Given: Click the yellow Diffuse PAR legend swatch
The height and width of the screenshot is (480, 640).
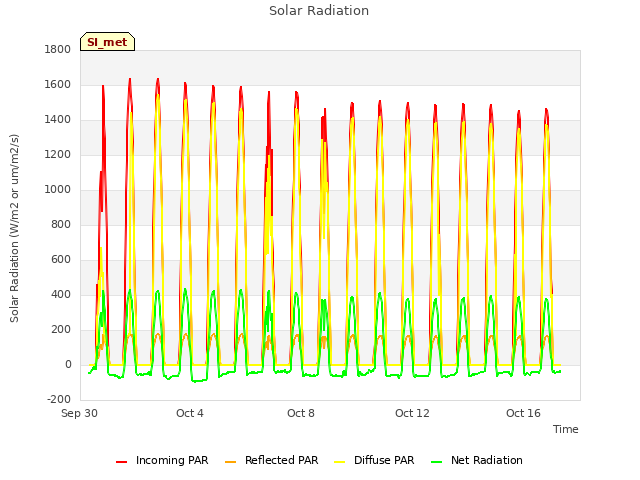Looking at the screenshot, I should point(340,462).
